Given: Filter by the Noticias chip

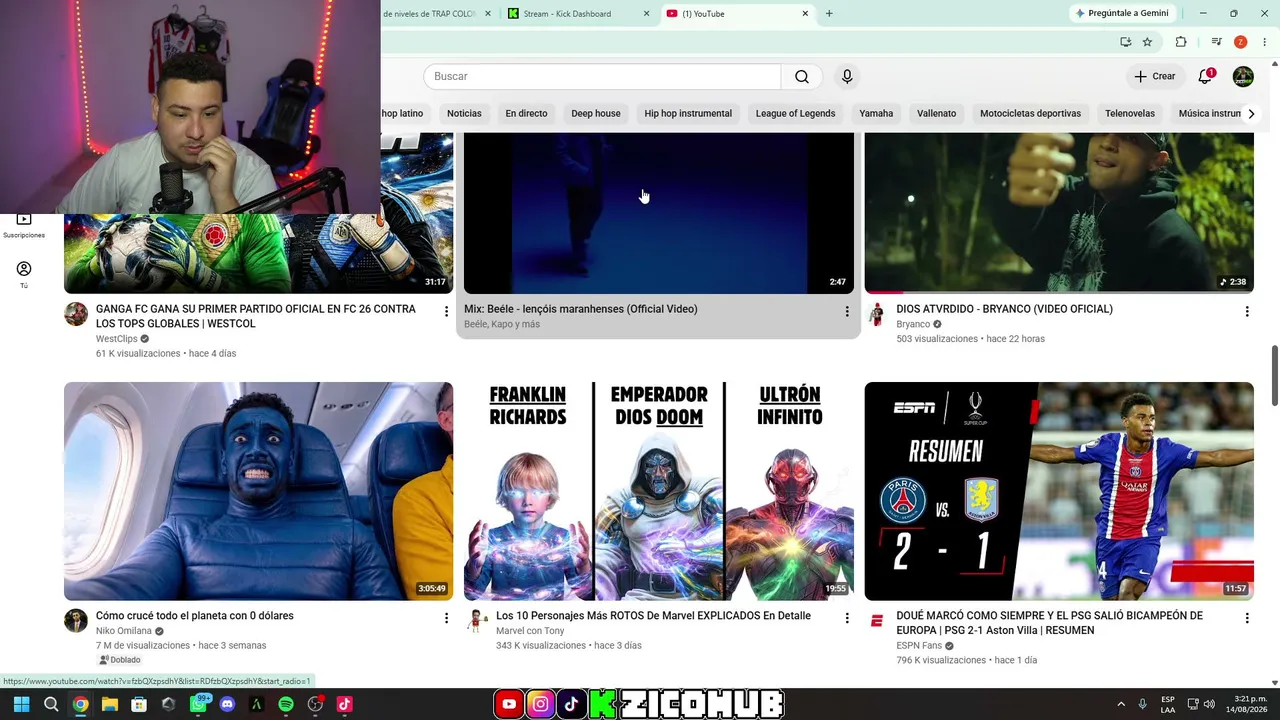Looking at the screenshot, I should pos(464,114).
